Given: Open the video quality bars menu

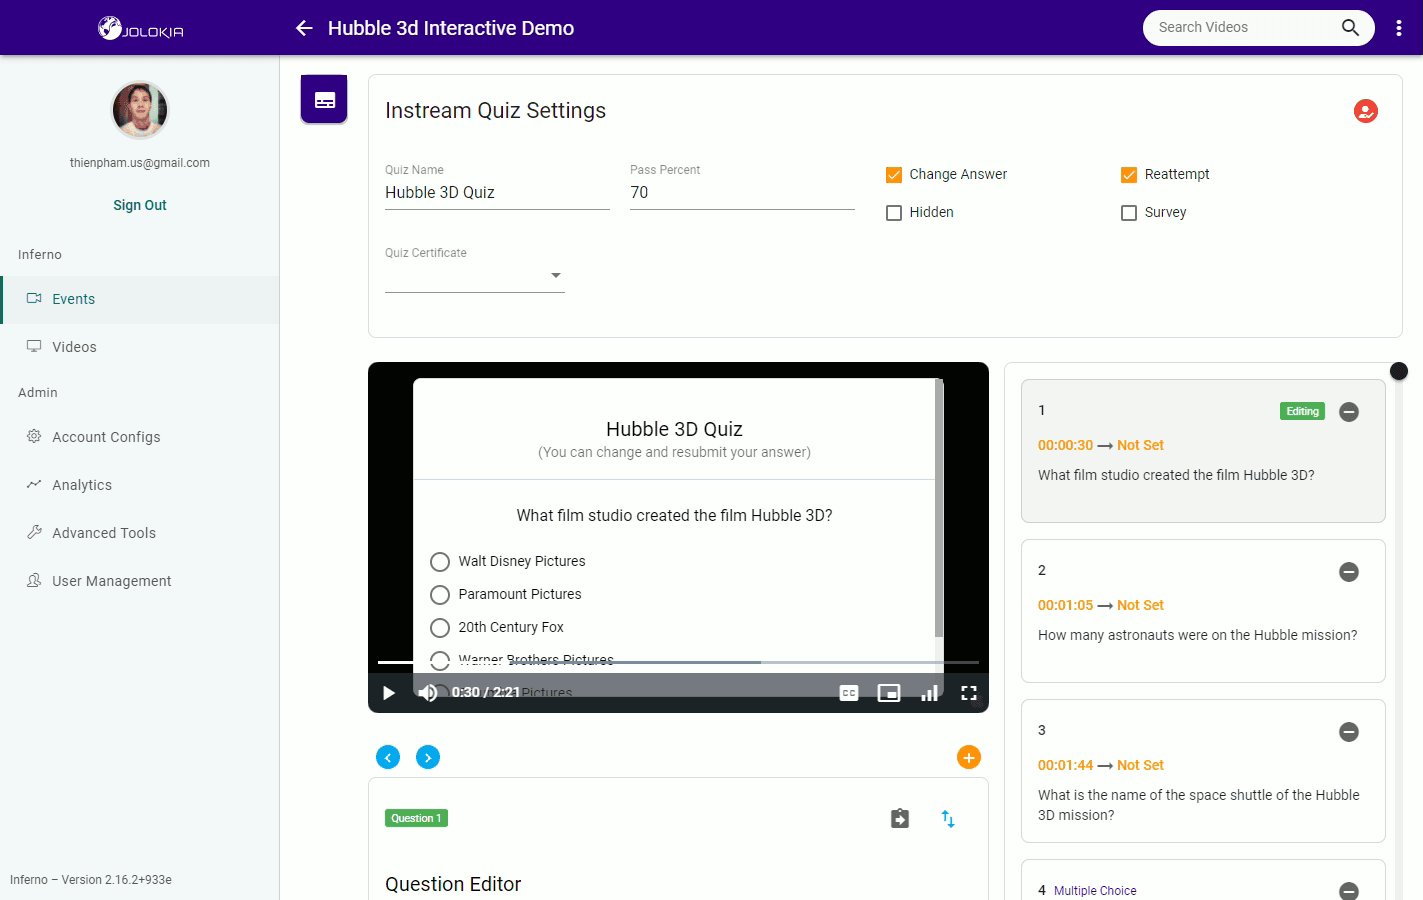Looking at the screenshot, I should click(x=929, y=693).
